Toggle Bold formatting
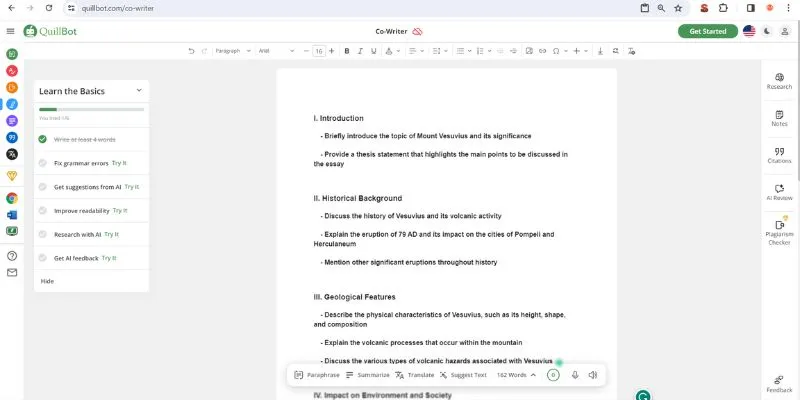The height and width of the screenshot is (400, 800). tap(347, 51)
